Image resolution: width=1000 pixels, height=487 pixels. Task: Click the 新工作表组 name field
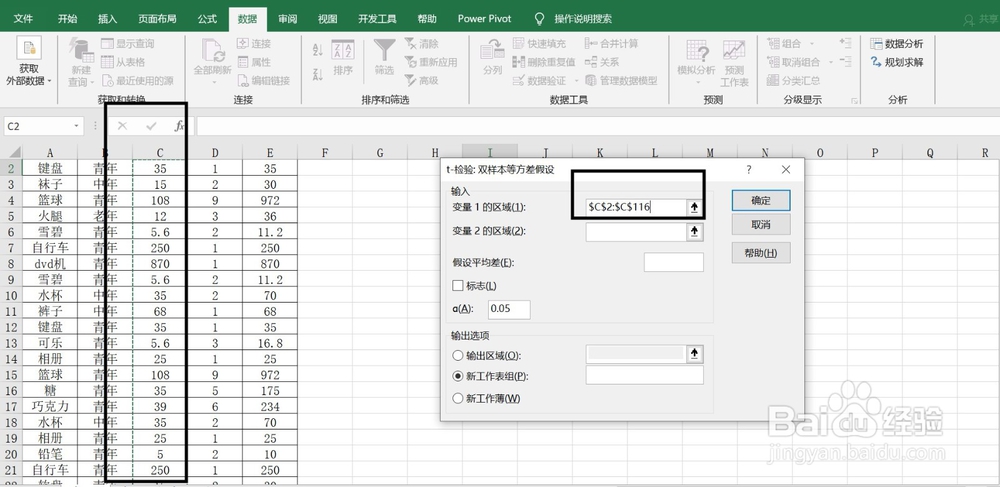pos(645,375)
